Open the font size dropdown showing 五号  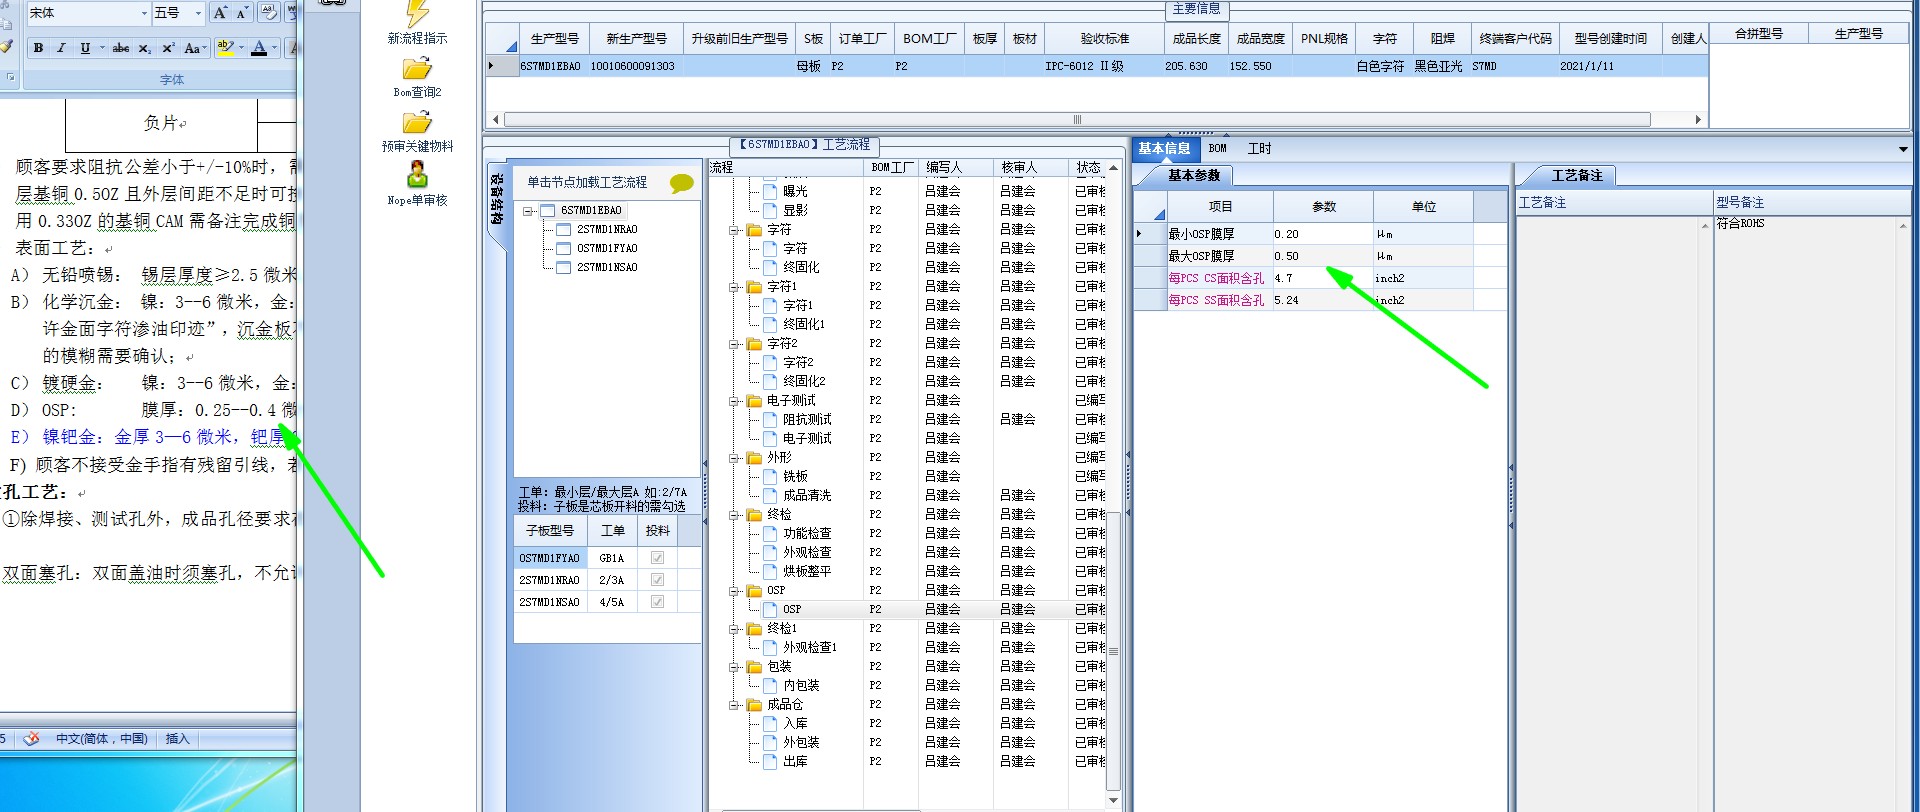click(x=198, y=13)
